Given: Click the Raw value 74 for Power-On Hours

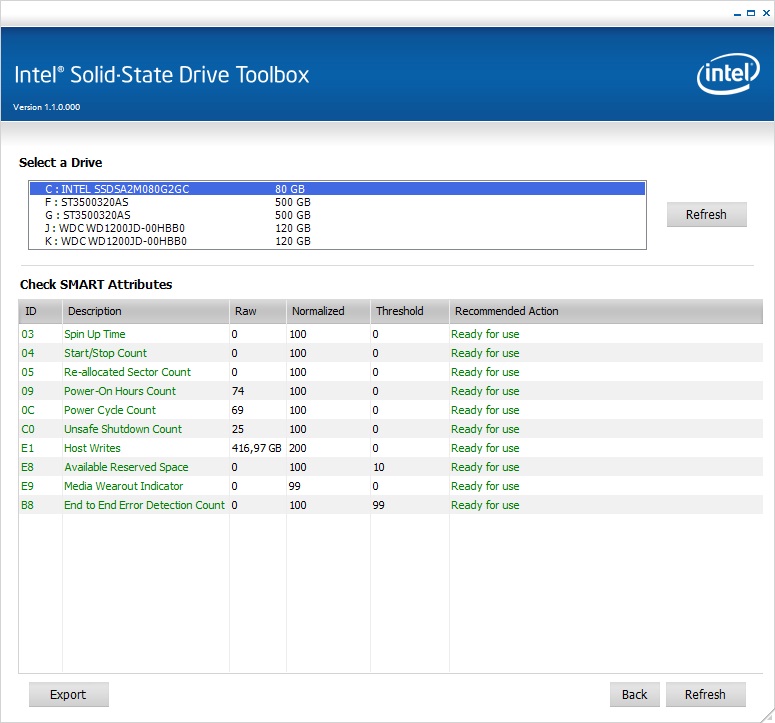Looking at the screenshot, I should (x=238, y=391).
